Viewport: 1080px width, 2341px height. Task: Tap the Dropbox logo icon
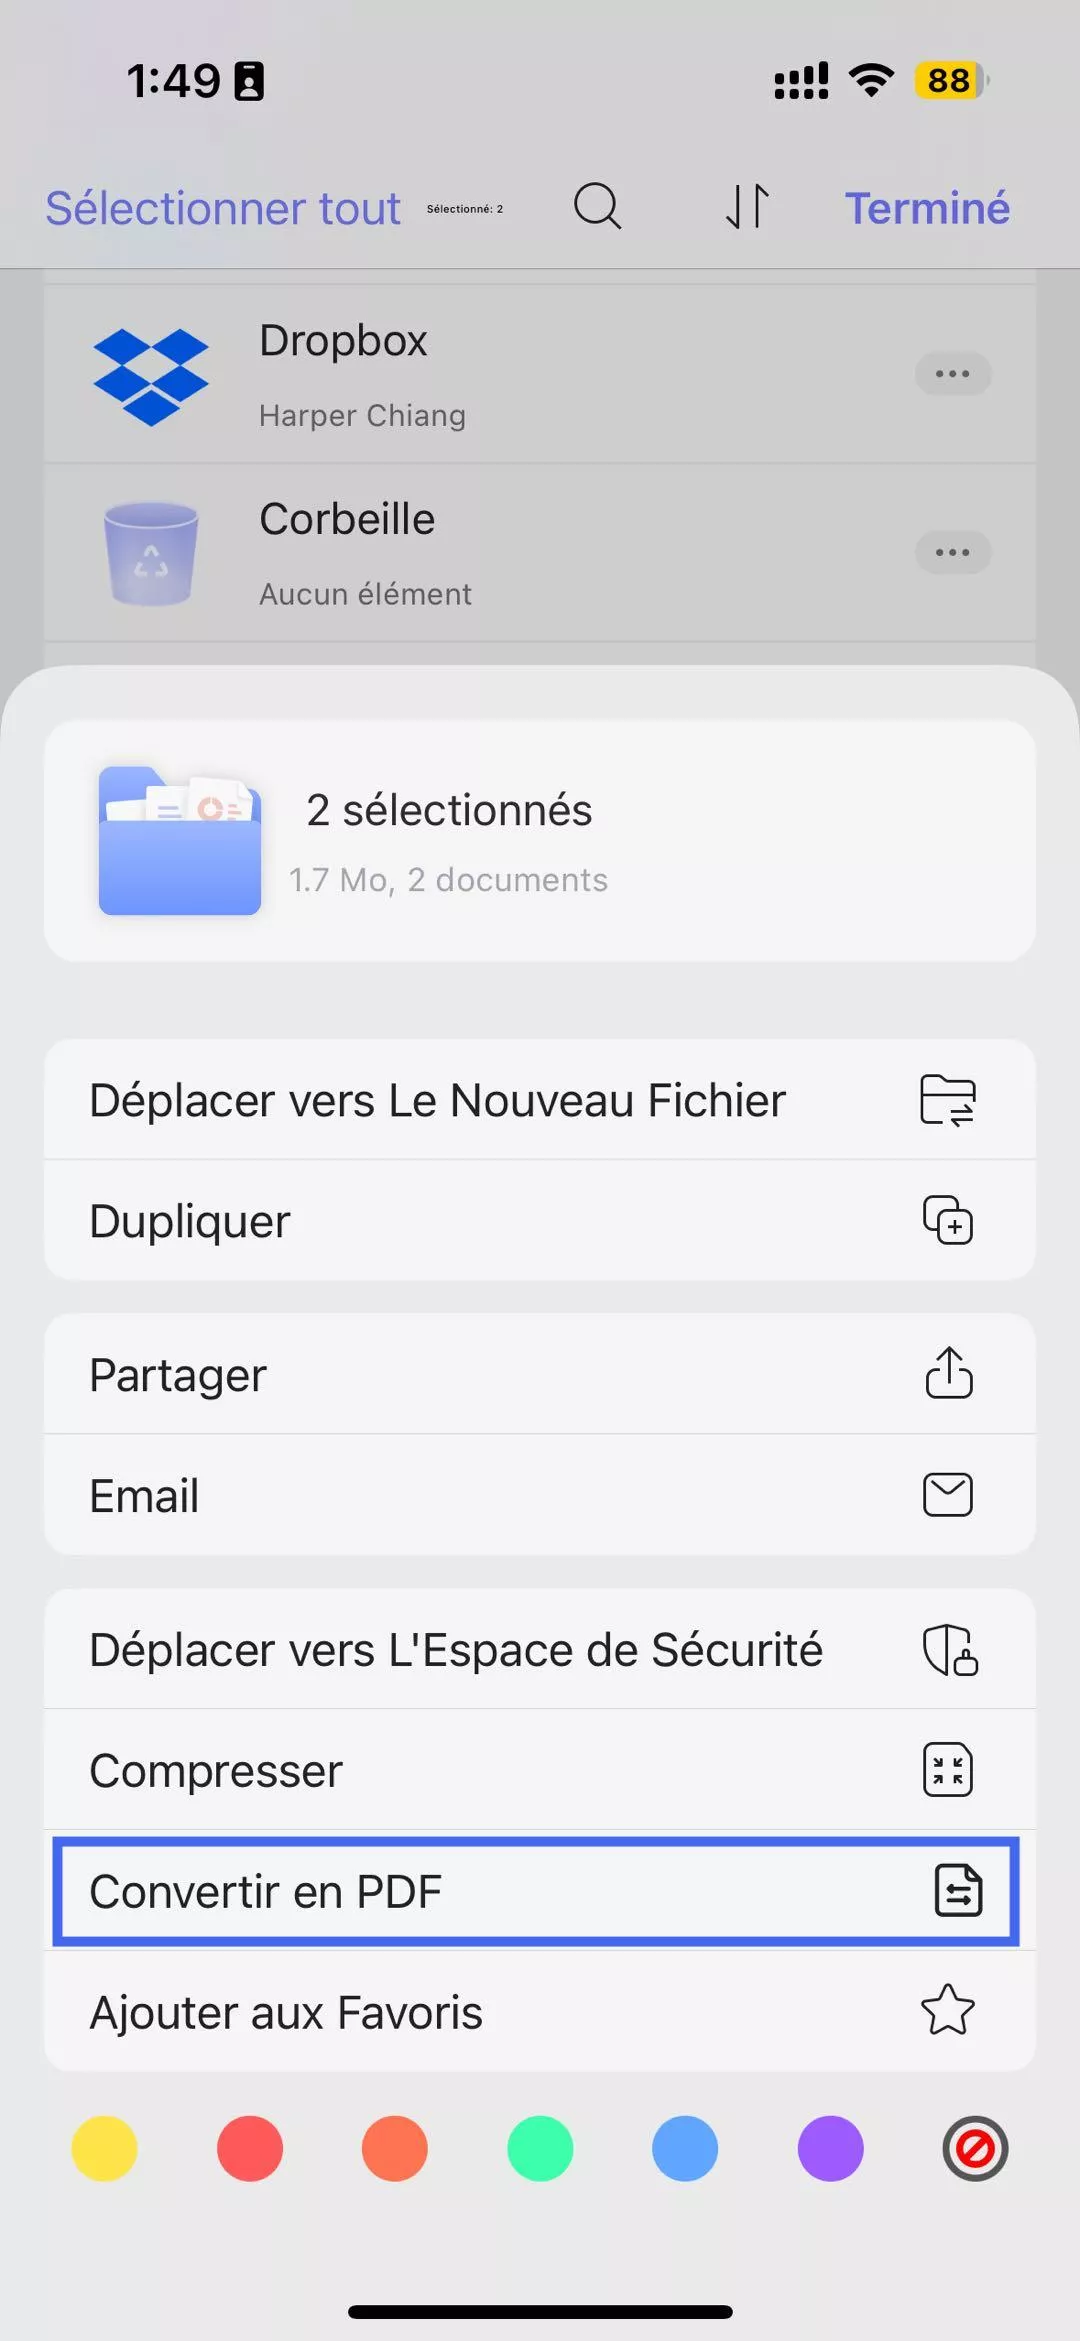click(x=151, y=376)
